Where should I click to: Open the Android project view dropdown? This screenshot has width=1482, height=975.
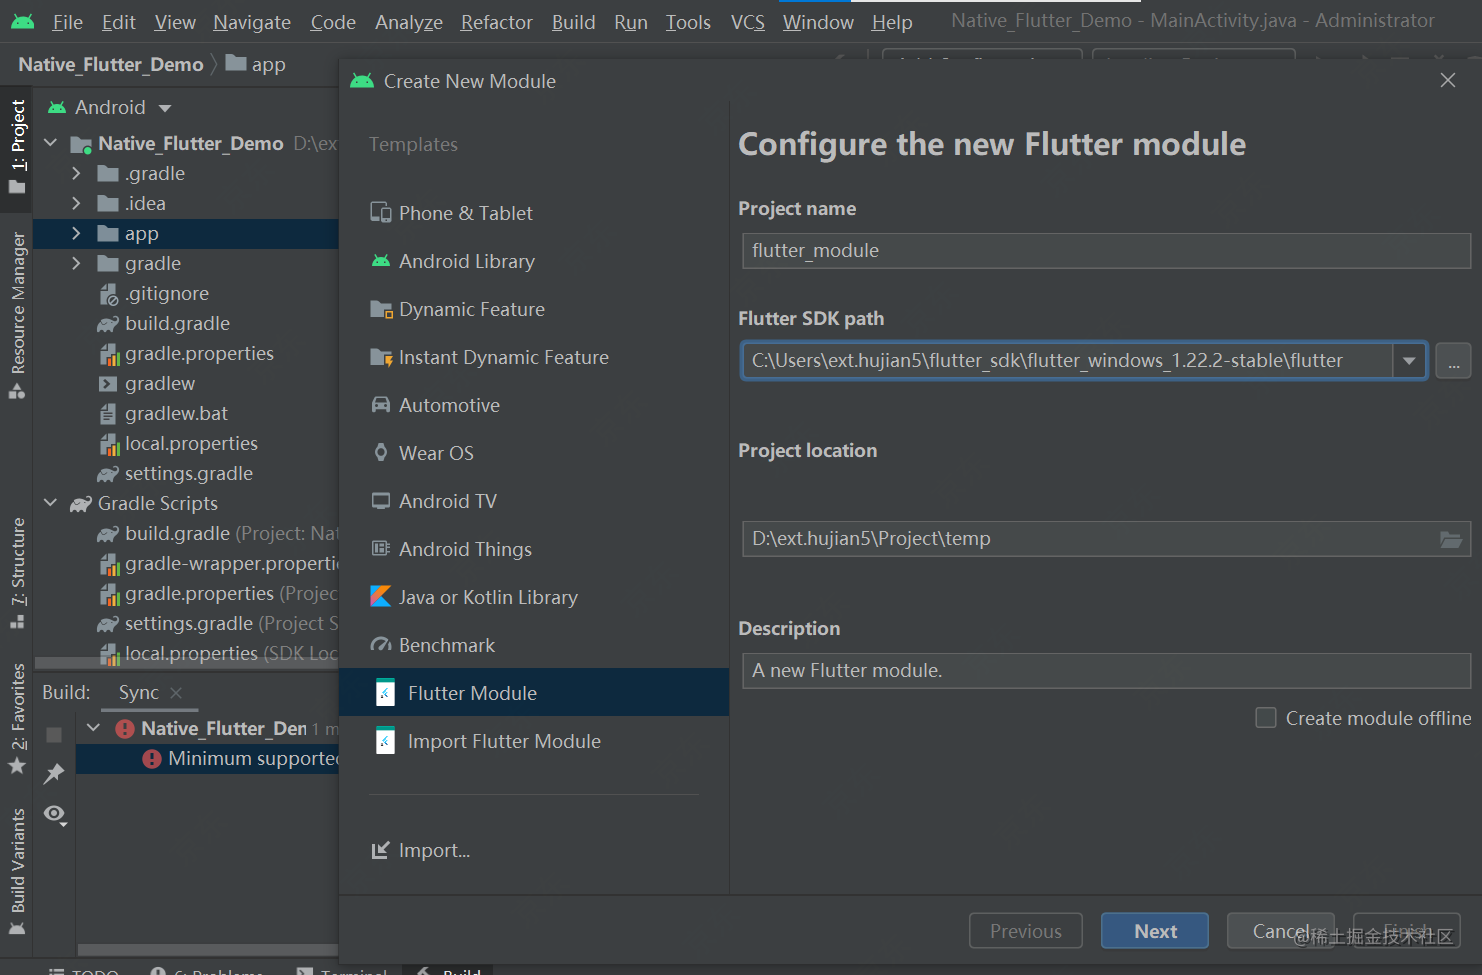165,108
